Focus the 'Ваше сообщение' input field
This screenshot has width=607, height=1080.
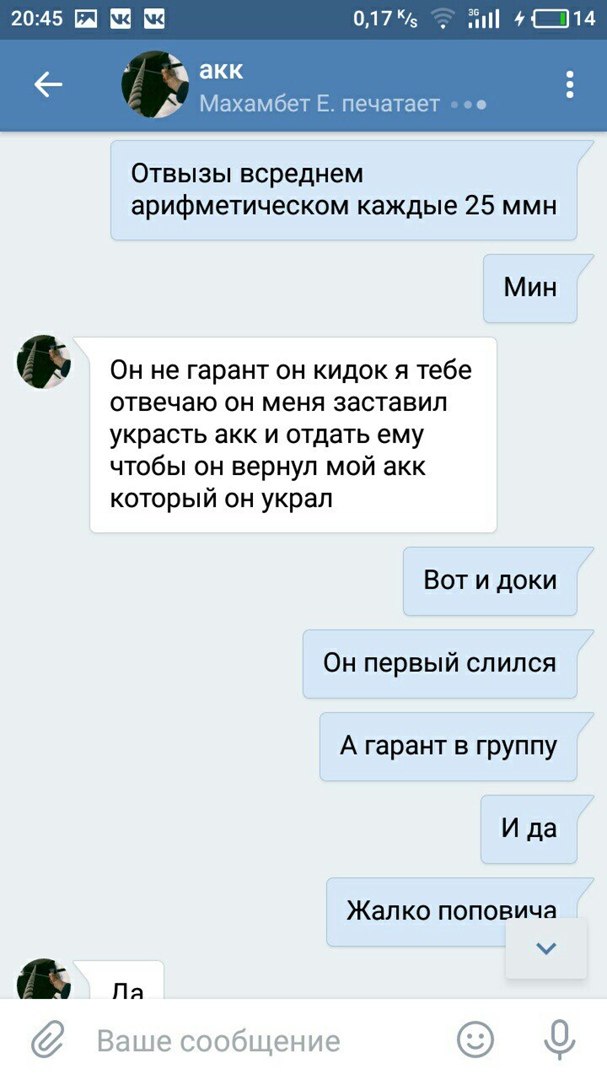coord(269,1041)
